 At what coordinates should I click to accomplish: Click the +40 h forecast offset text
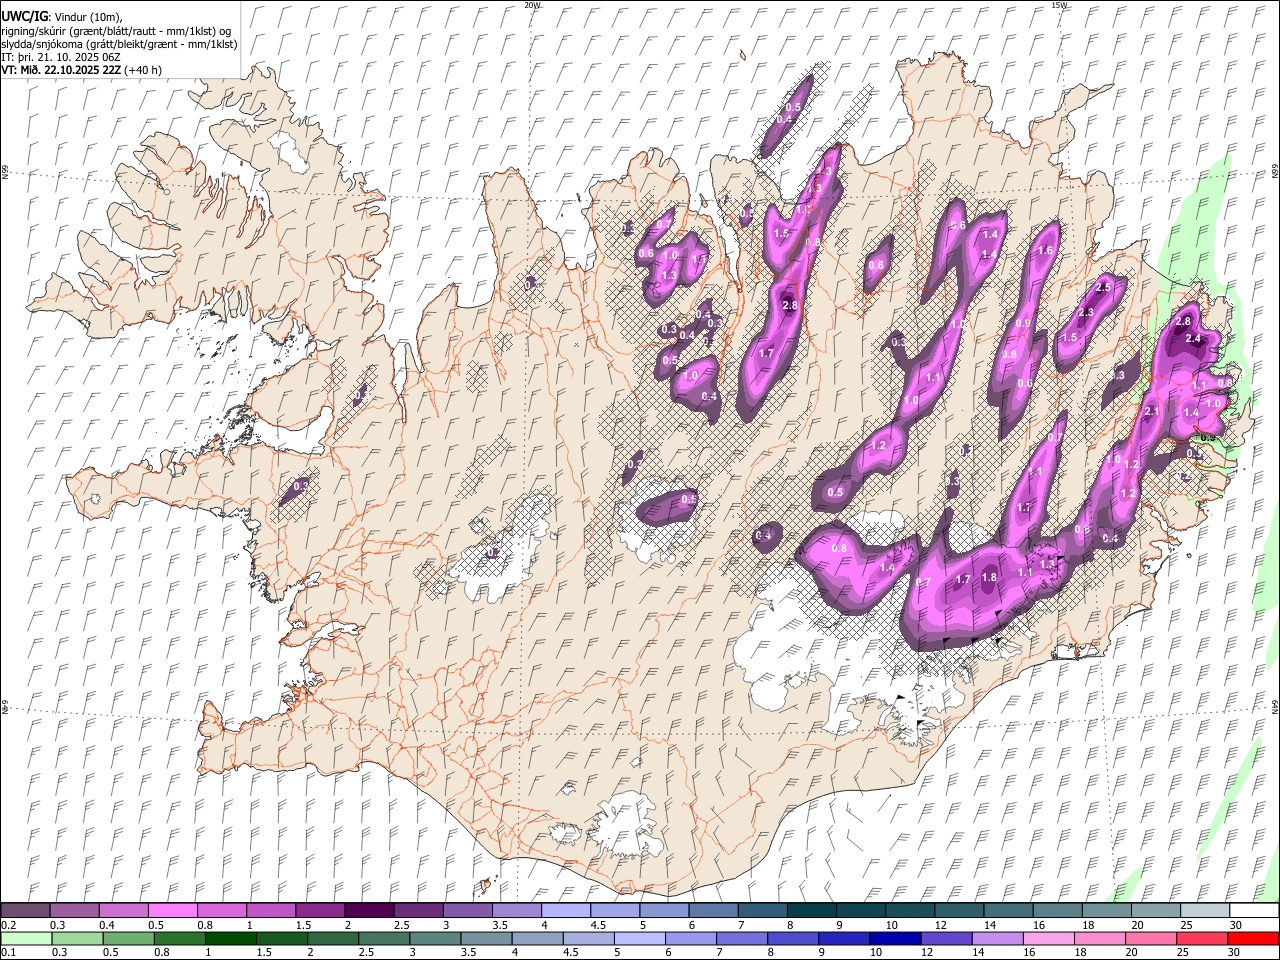coord(145,70)
